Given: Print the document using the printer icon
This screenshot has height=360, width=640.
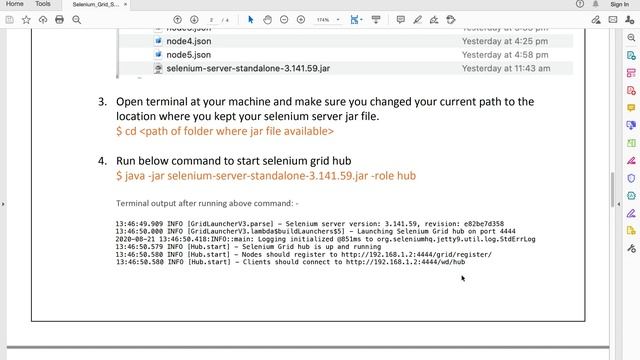Looking at the screenshot, I should [x=60, y=20].
